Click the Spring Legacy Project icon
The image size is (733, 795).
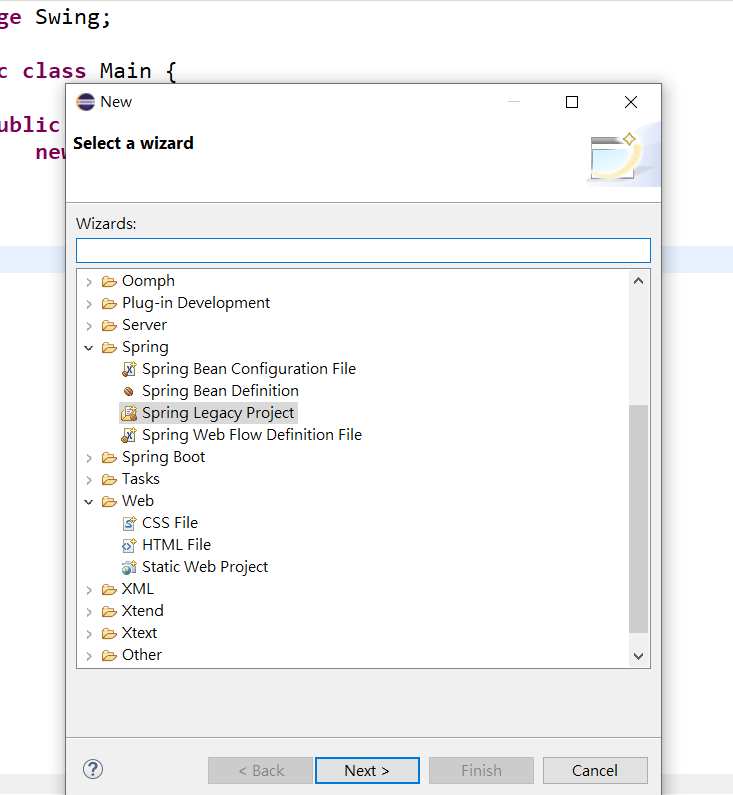tap(129, 413)
